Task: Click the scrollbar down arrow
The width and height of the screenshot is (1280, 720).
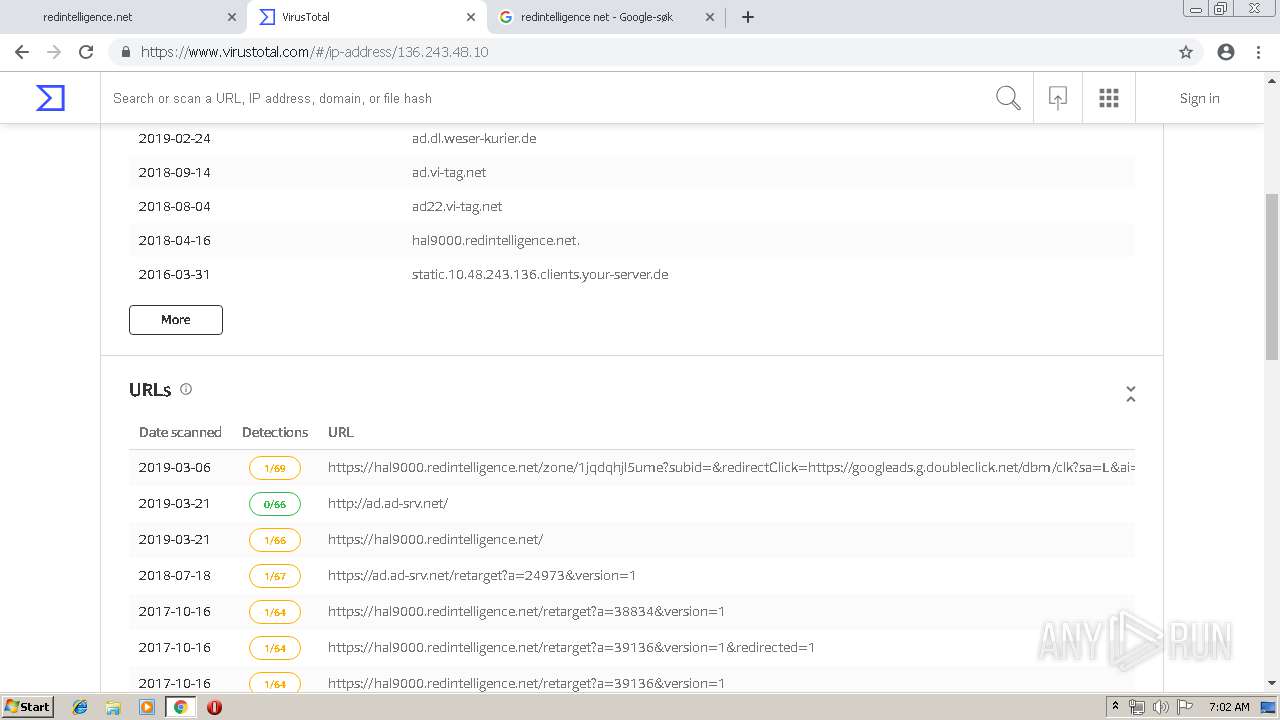Action: coord(1272,684)
